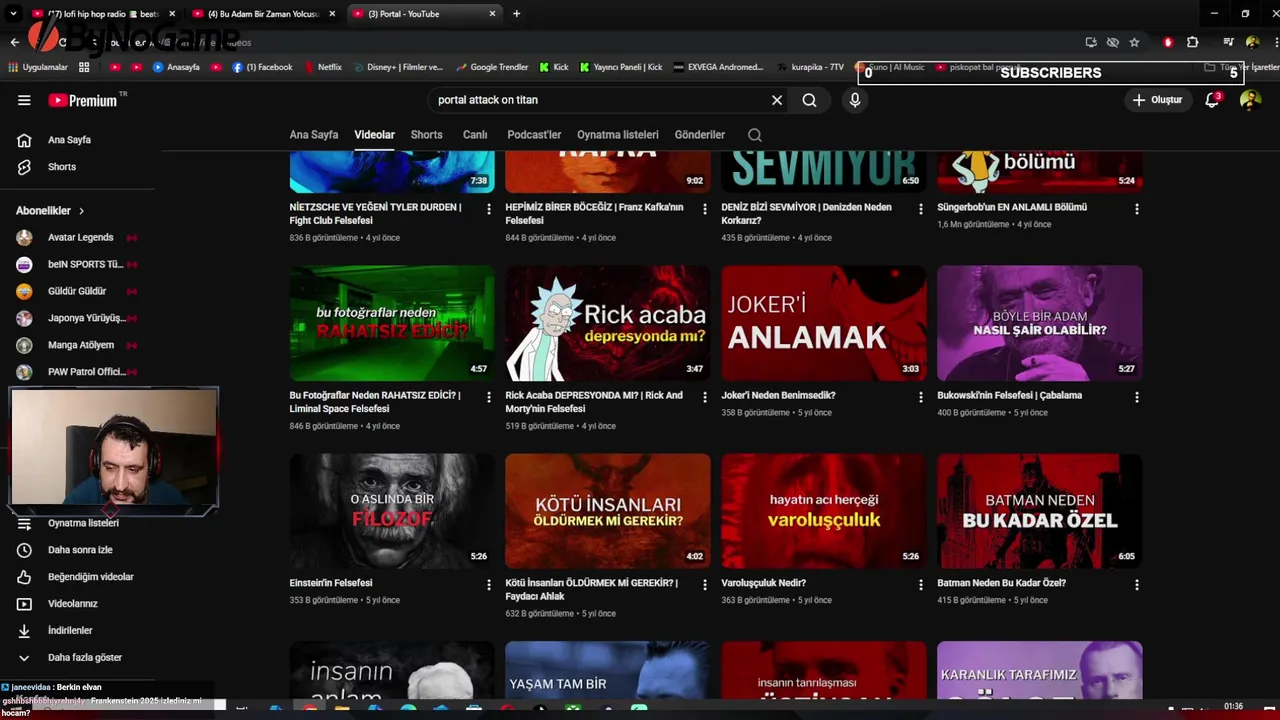The image size is (1280, 720).
Task: Play Rick acaba depresyonda mı thumbnail
Action: (608, 323)
